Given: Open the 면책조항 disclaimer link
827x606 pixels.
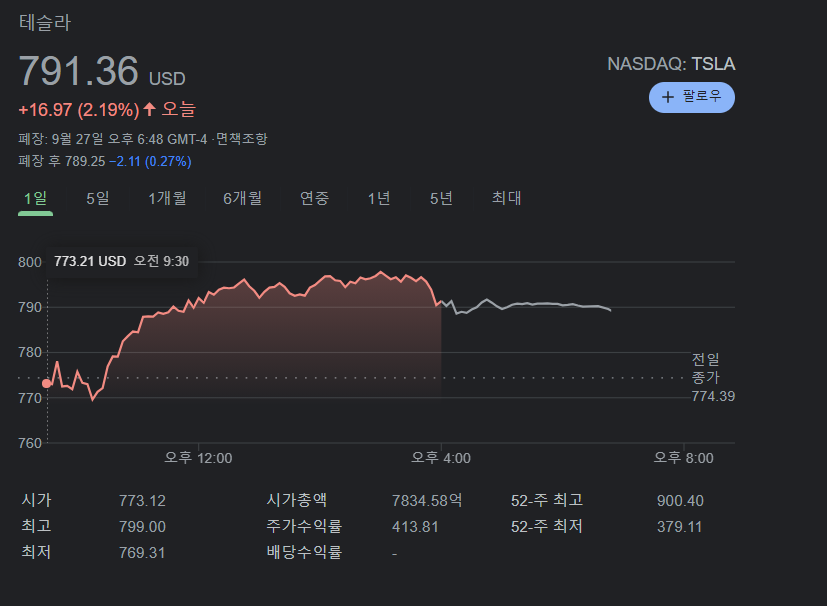Looking at the screenshot, I should (242, 139).
